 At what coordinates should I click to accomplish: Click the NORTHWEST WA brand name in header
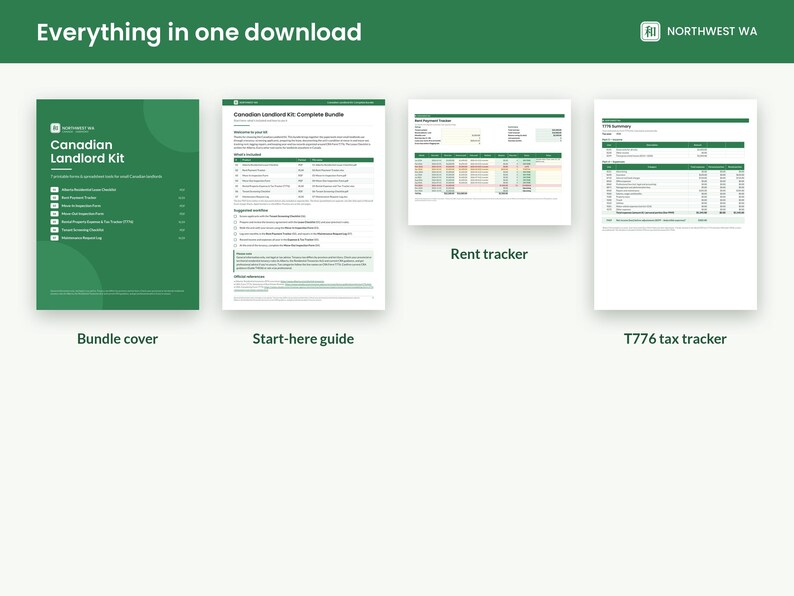pyautogui.click(x=712, y=31)
